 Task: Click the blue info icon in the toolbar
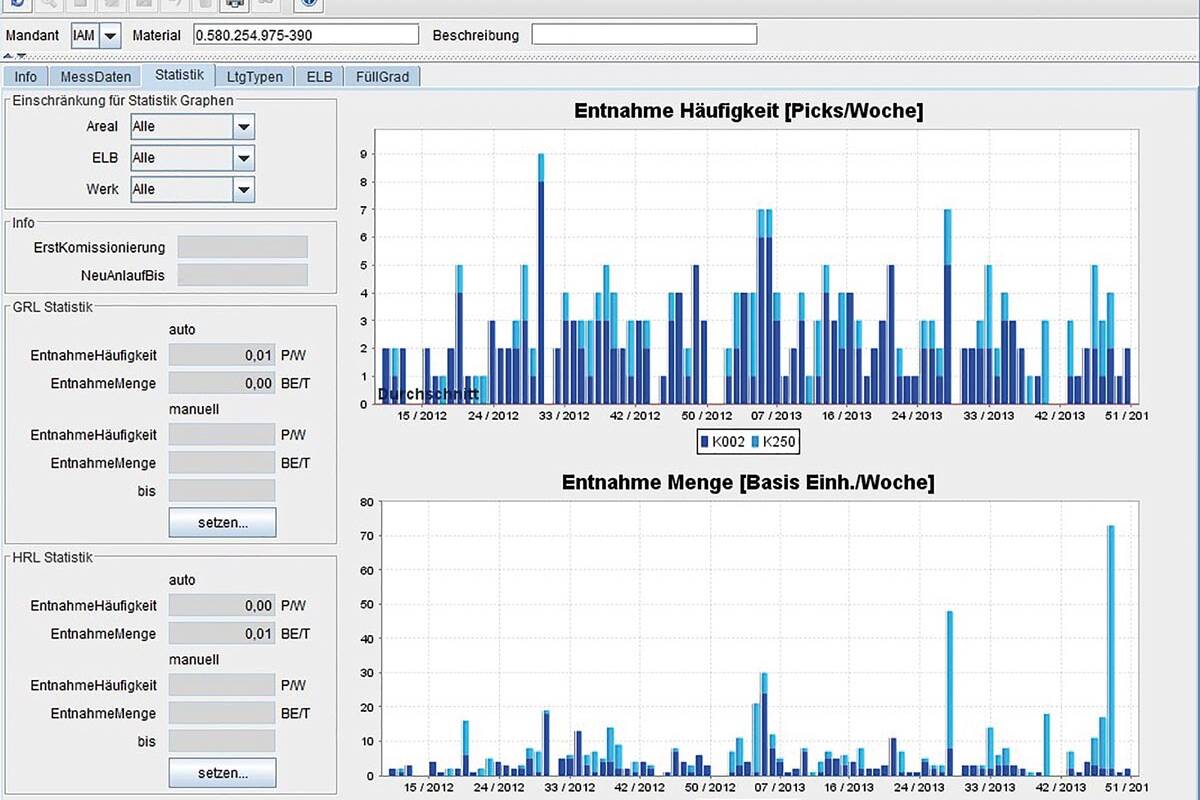[309, 4]
